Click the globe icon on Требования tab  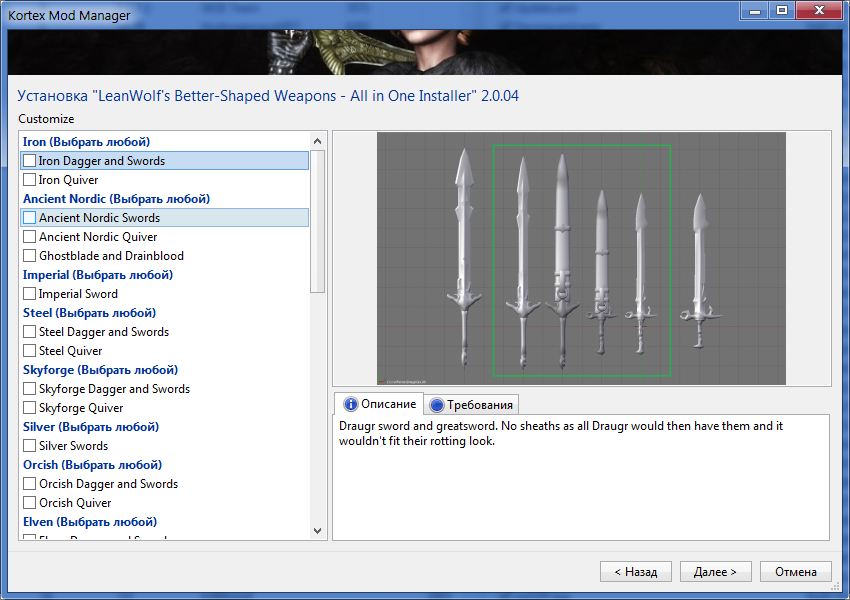coord(437,405)
